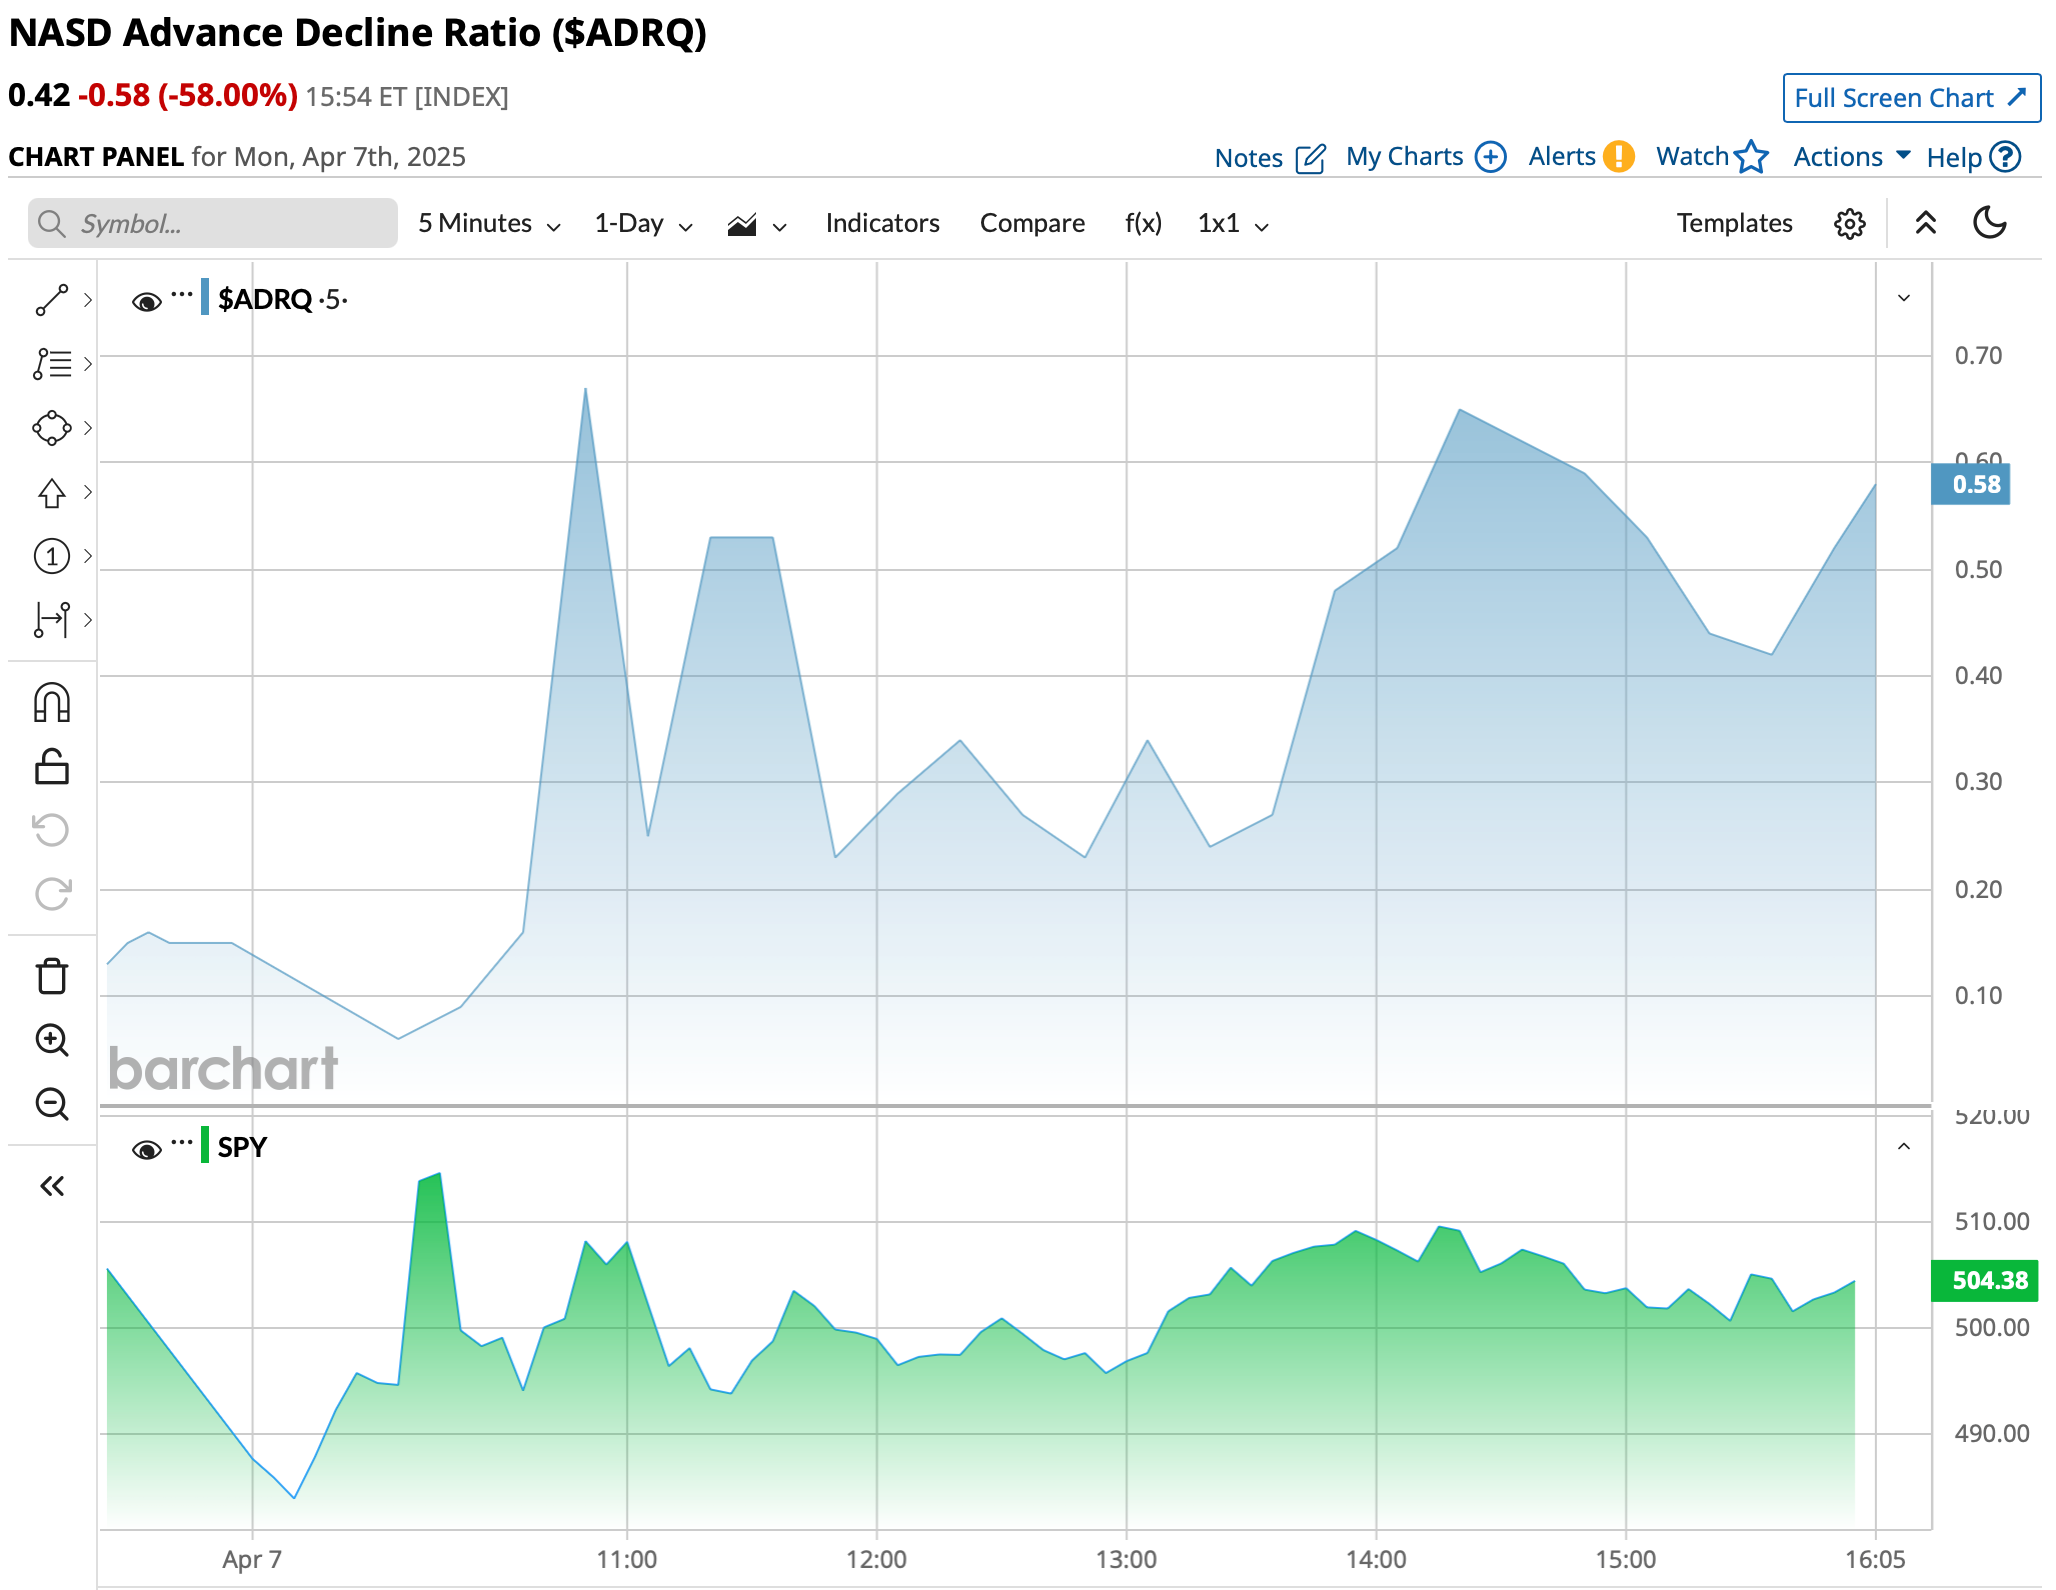Click the trash can delete drawings icon
2056x1590 pixels.
tap(52, 976)
